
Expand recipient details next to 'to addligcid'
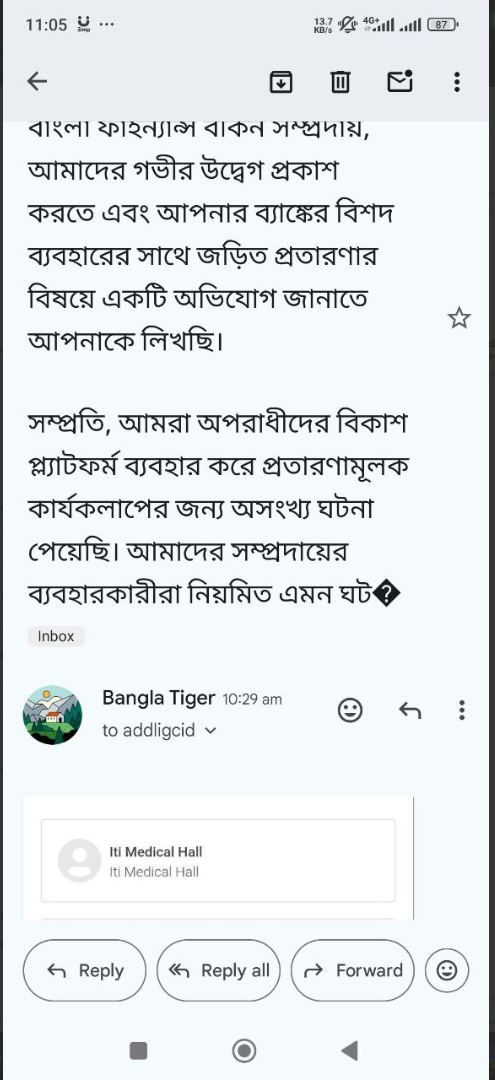[x=211, y=731]
